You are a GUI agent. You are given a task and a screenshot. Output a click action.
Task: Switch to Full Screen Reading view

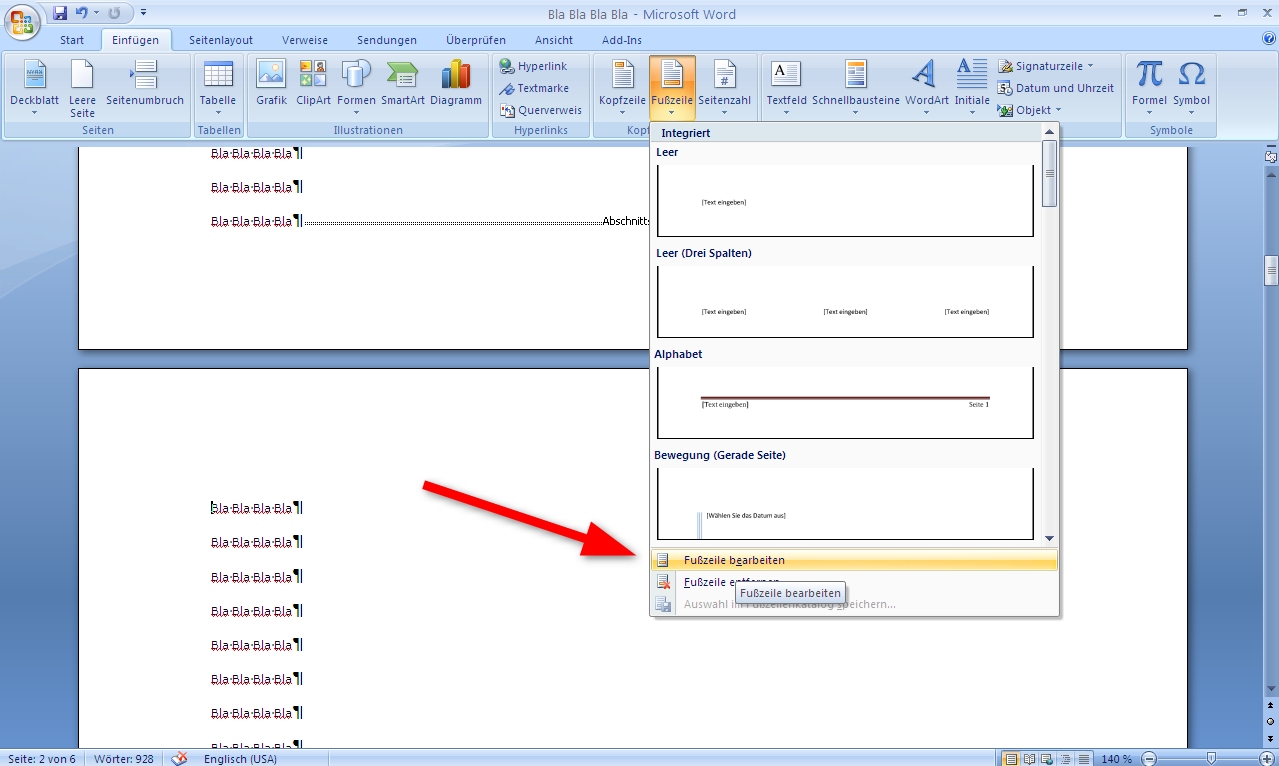(x=1029, y=759)
